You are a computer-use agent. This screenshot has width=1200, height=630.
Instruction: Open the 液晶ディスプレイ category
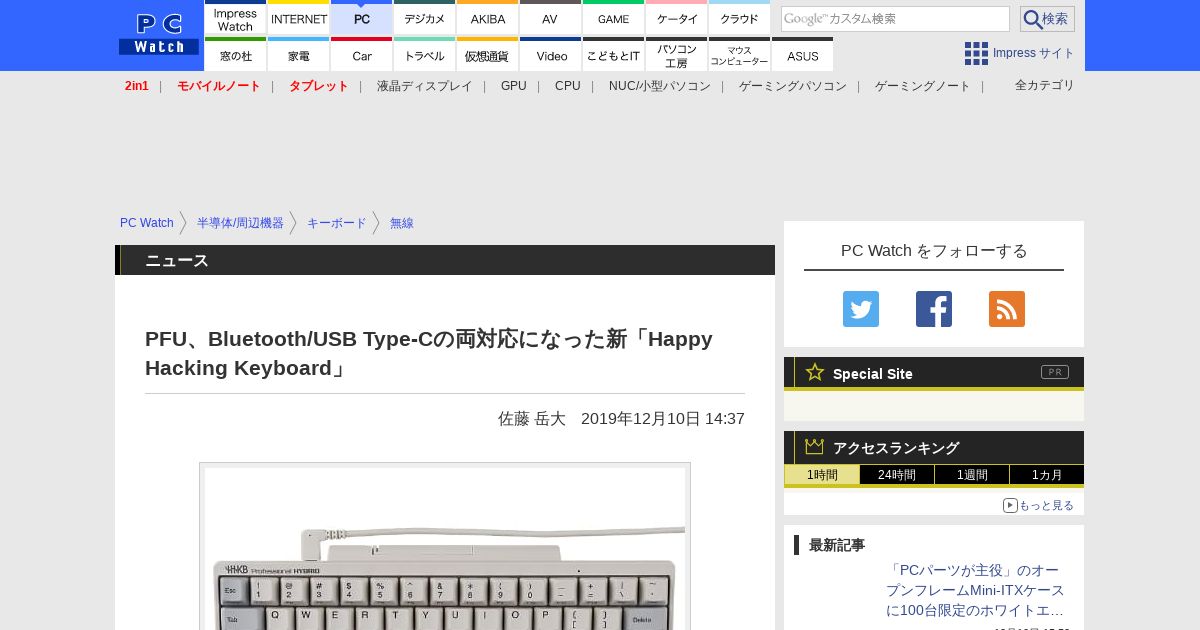(424, 86)
